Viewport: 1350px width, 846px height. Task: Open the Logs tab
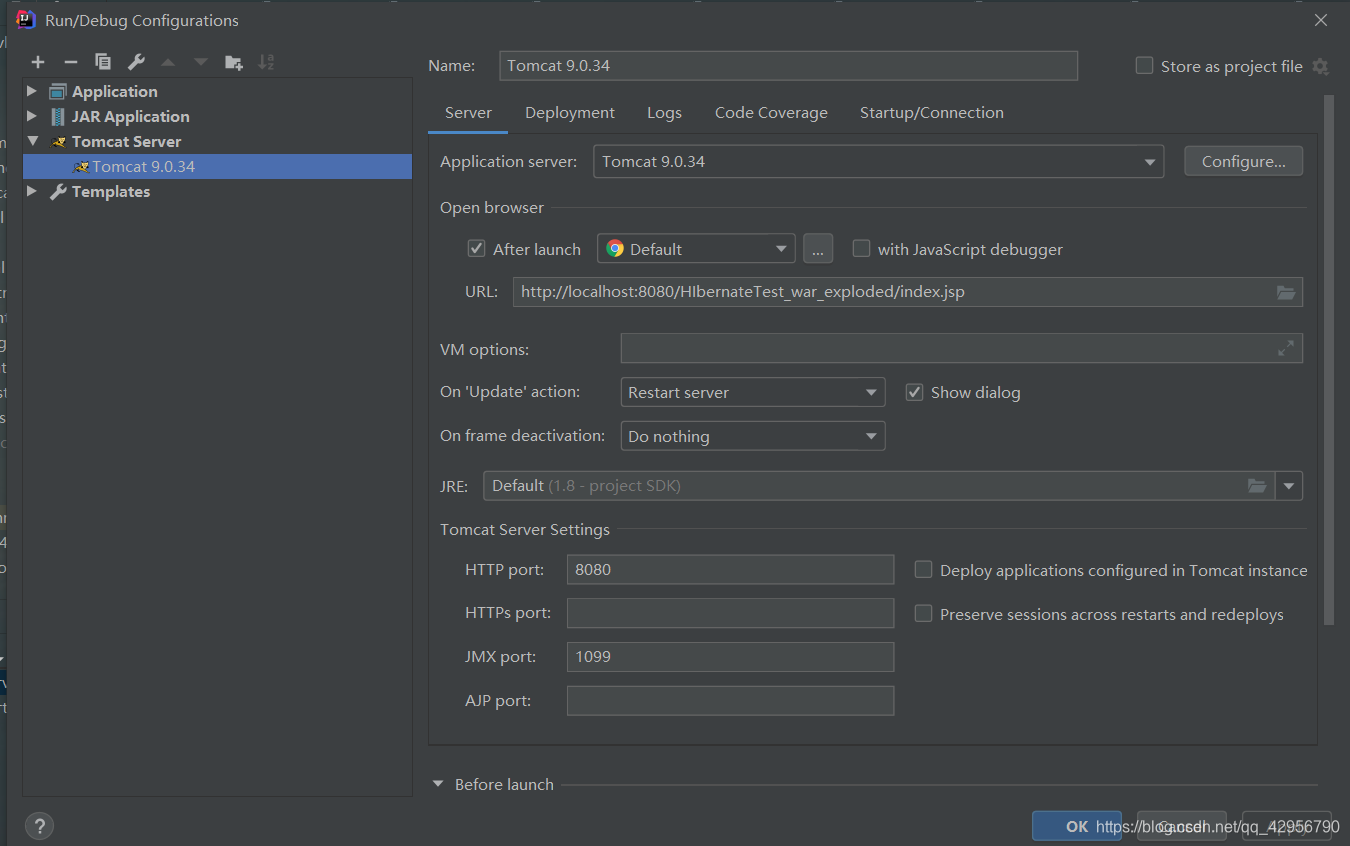[x=664, y=112]
